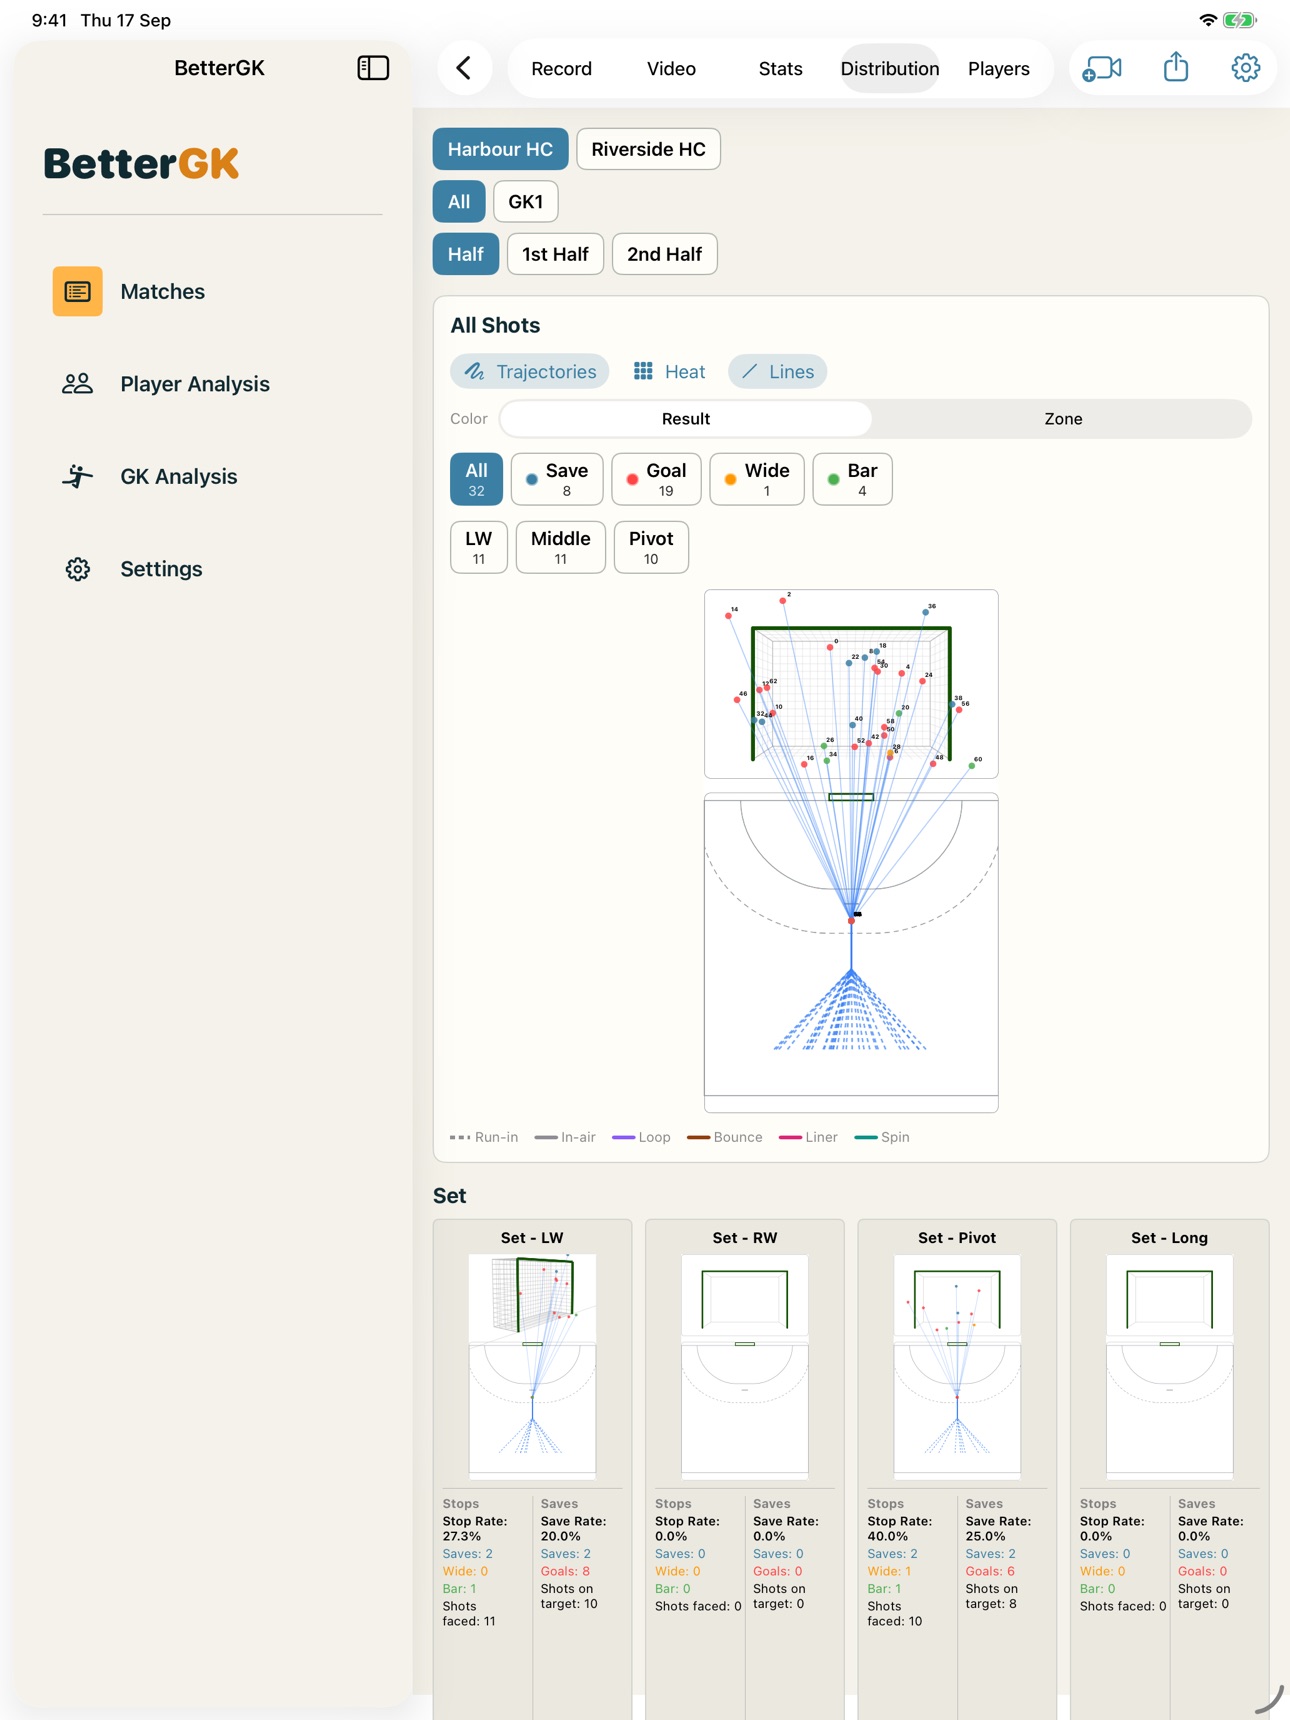Go back with the chevron arrow

(x=464, y=68)
